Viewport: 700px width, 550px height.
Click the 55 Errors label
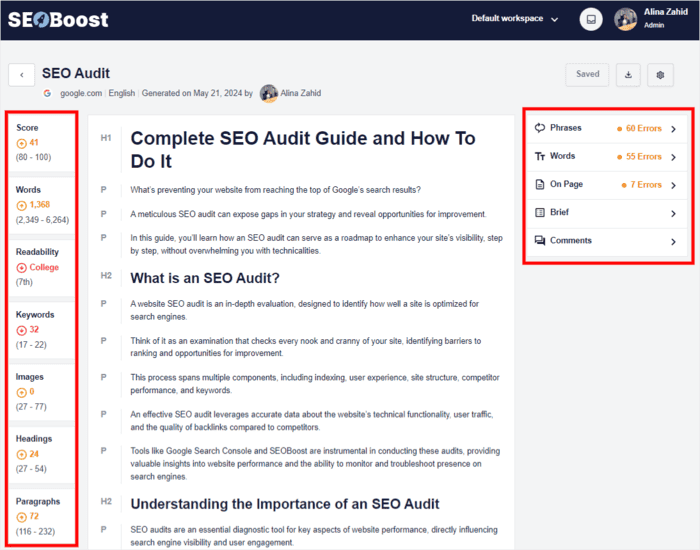coord(643,157)
